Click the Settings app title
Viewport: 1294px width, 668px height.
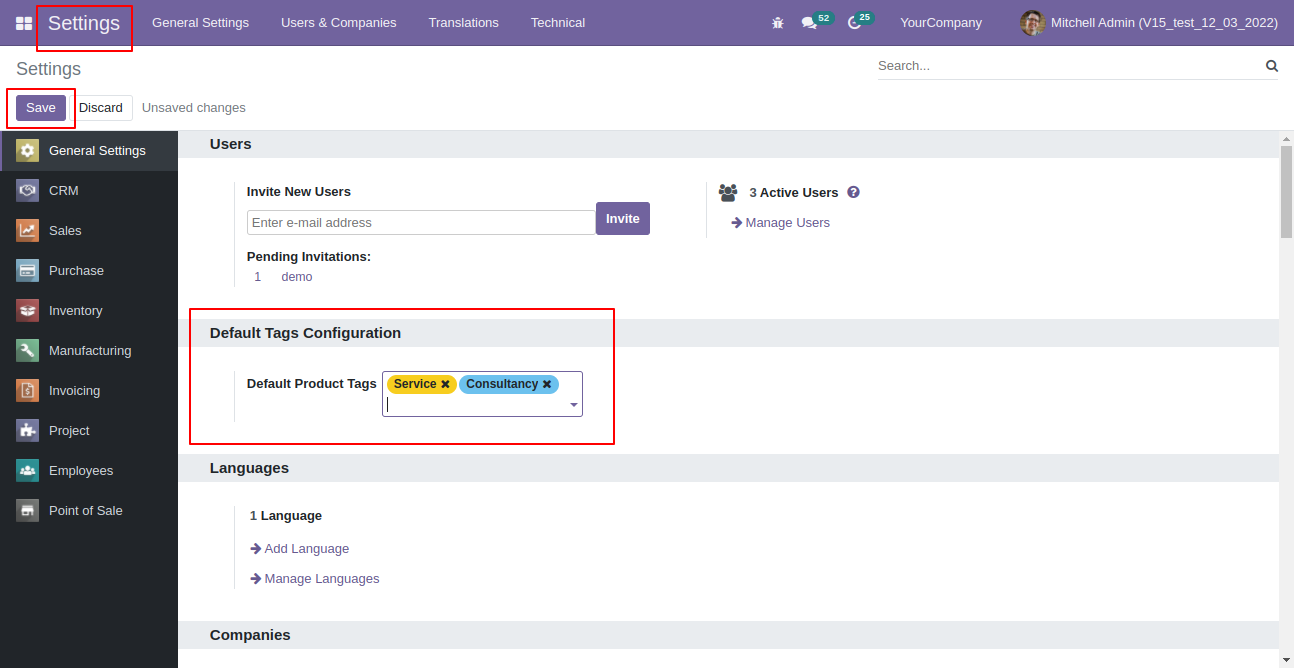coord(84,22)
